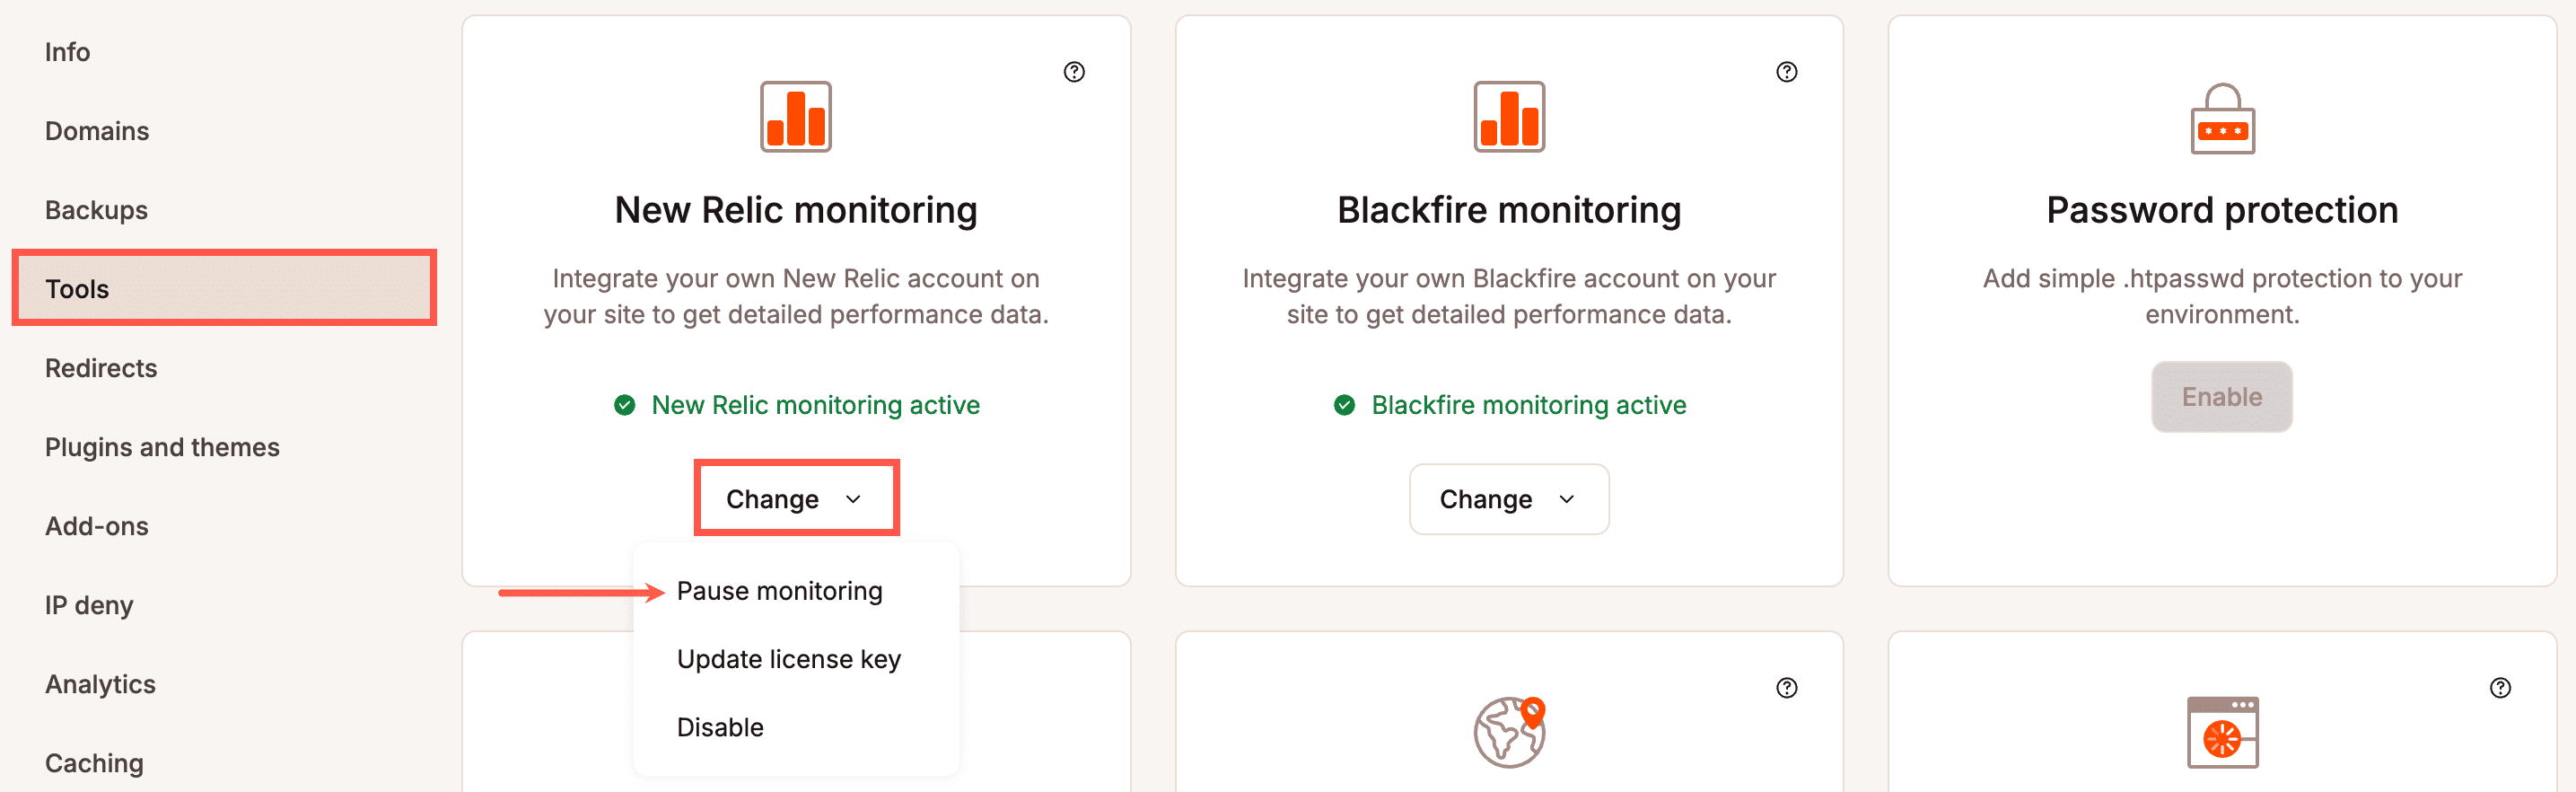This screenshot has width=2576, height=792.
Task: Expand the Change dropdown for New Relic
Action: 795,498
